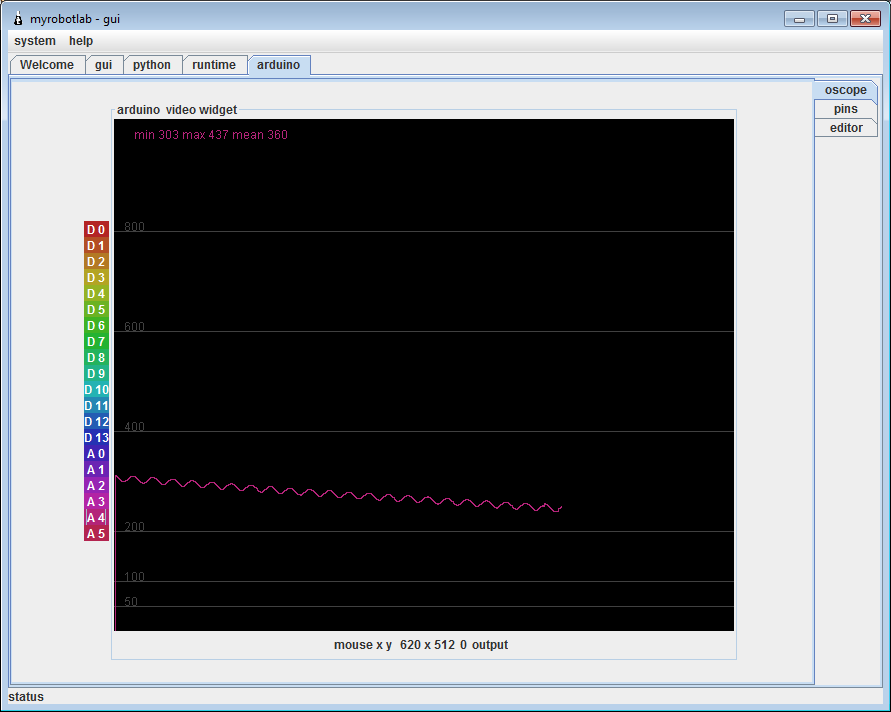Click the 600 gridline label
The height and width of the screenshot is (712, 891).
point(134,326)
